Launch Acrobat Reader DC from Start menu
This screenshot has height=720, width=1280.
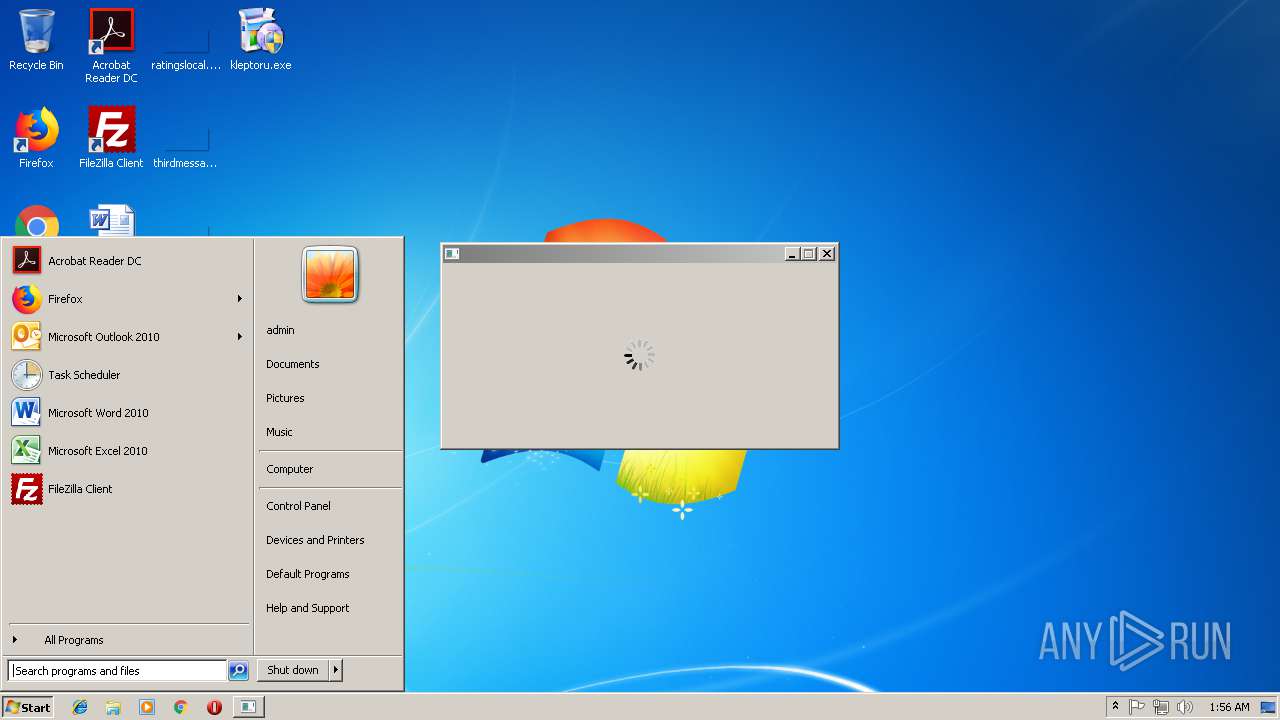pyautogui.click(x=127, y=261)
